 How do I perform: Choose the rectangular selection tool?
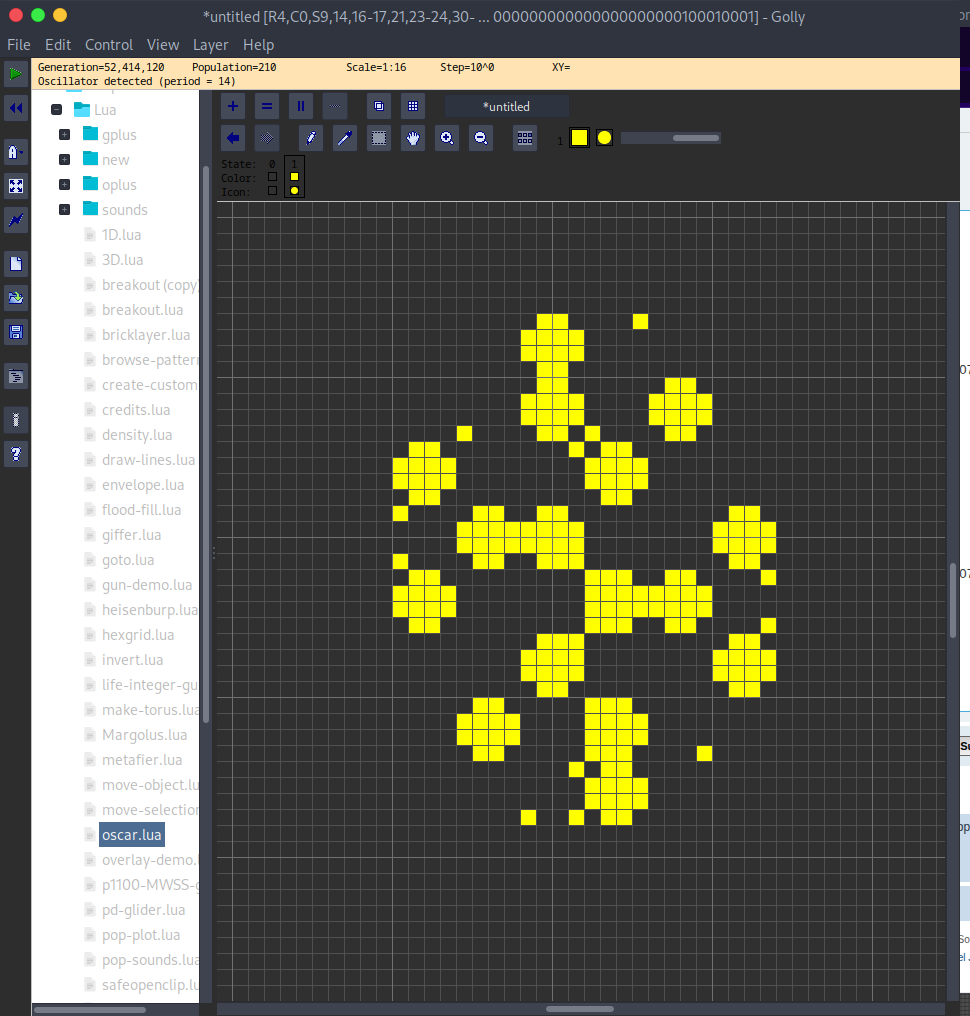379,138
